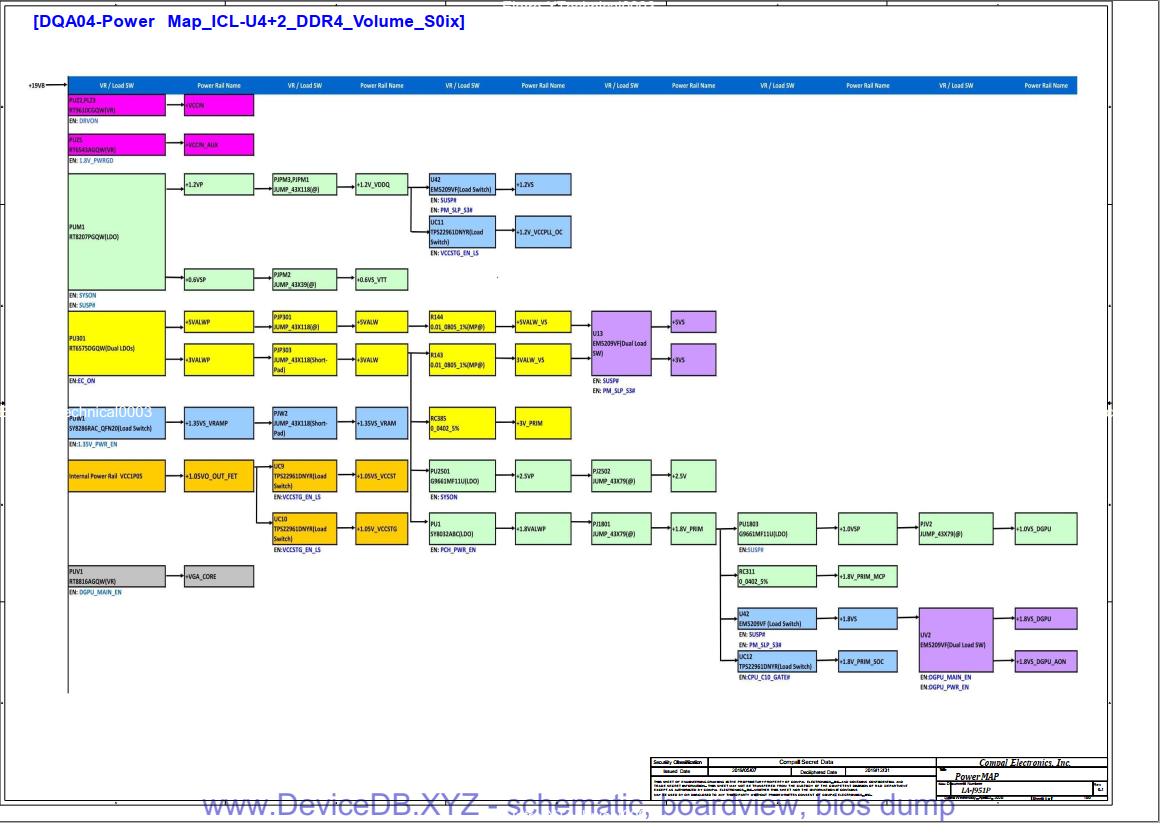Image resolution: width=1160 pixels, height=823 pixels.
Task: Click the +1.0VS_DGPU rail box
Action: 1046,528
